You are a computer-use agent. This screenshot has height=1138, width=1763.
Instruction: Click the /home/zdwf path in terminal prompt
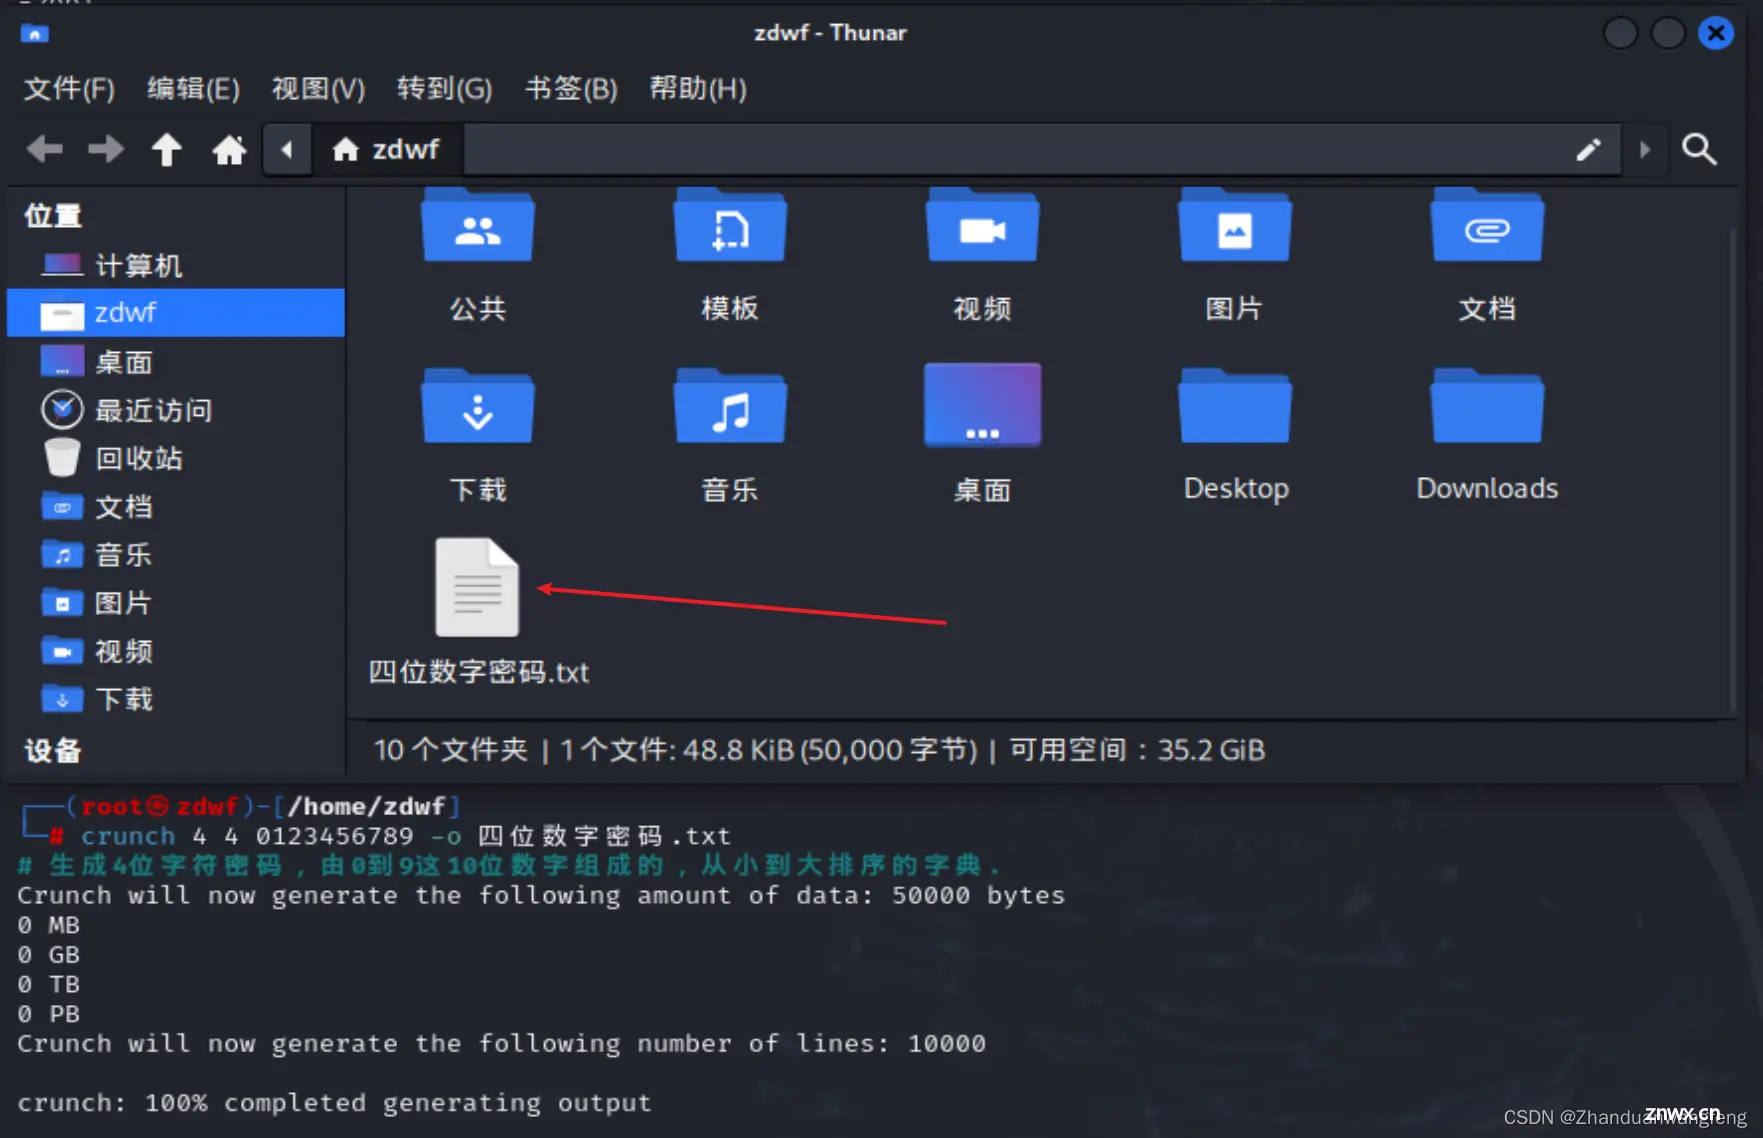point(365,806)
